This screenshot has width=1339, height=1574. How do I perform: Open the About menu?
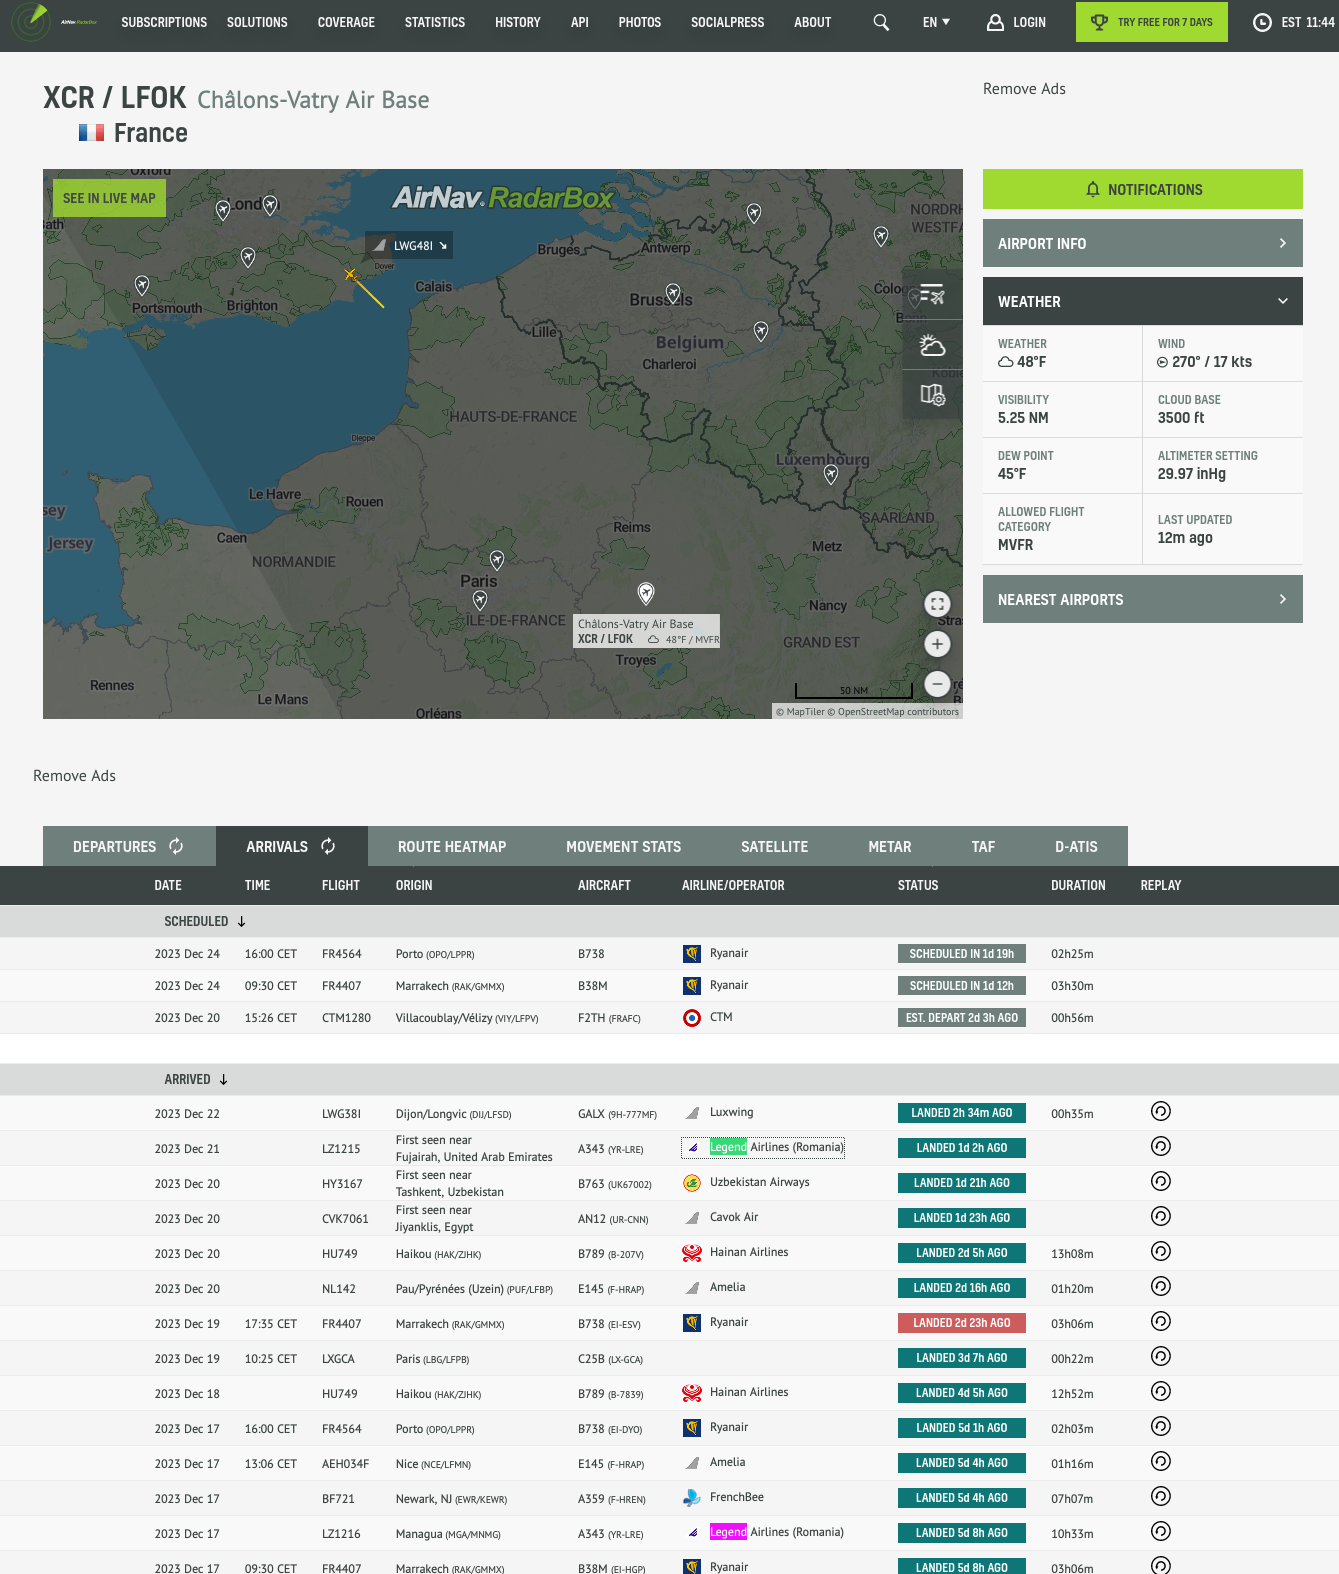tap(812, 22)
